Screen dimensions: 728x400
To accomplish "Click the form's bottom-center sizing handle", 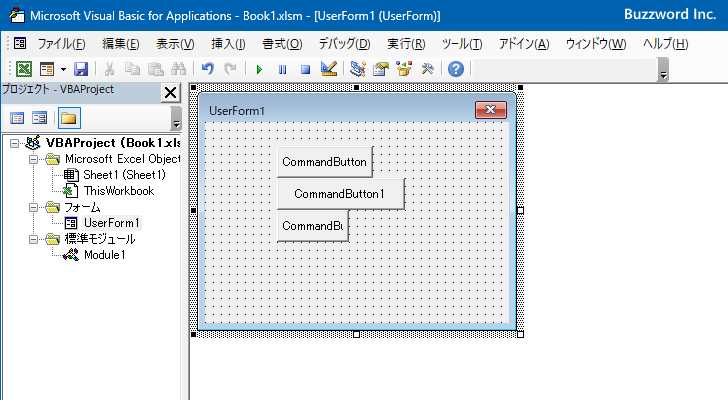I will (357, 334).
